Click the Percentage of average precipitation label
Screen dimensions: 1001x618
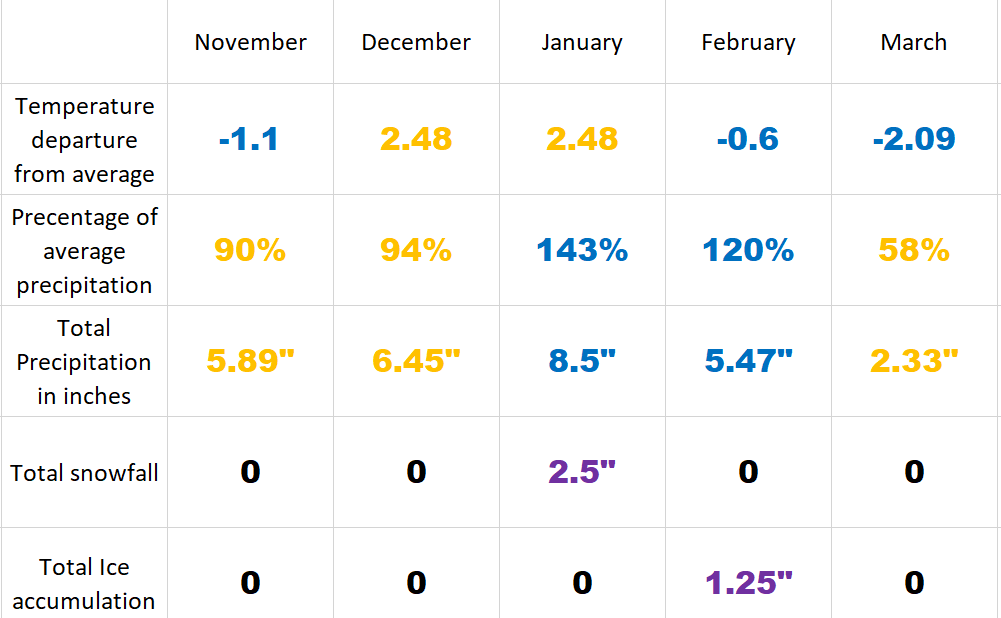(84, 251)
